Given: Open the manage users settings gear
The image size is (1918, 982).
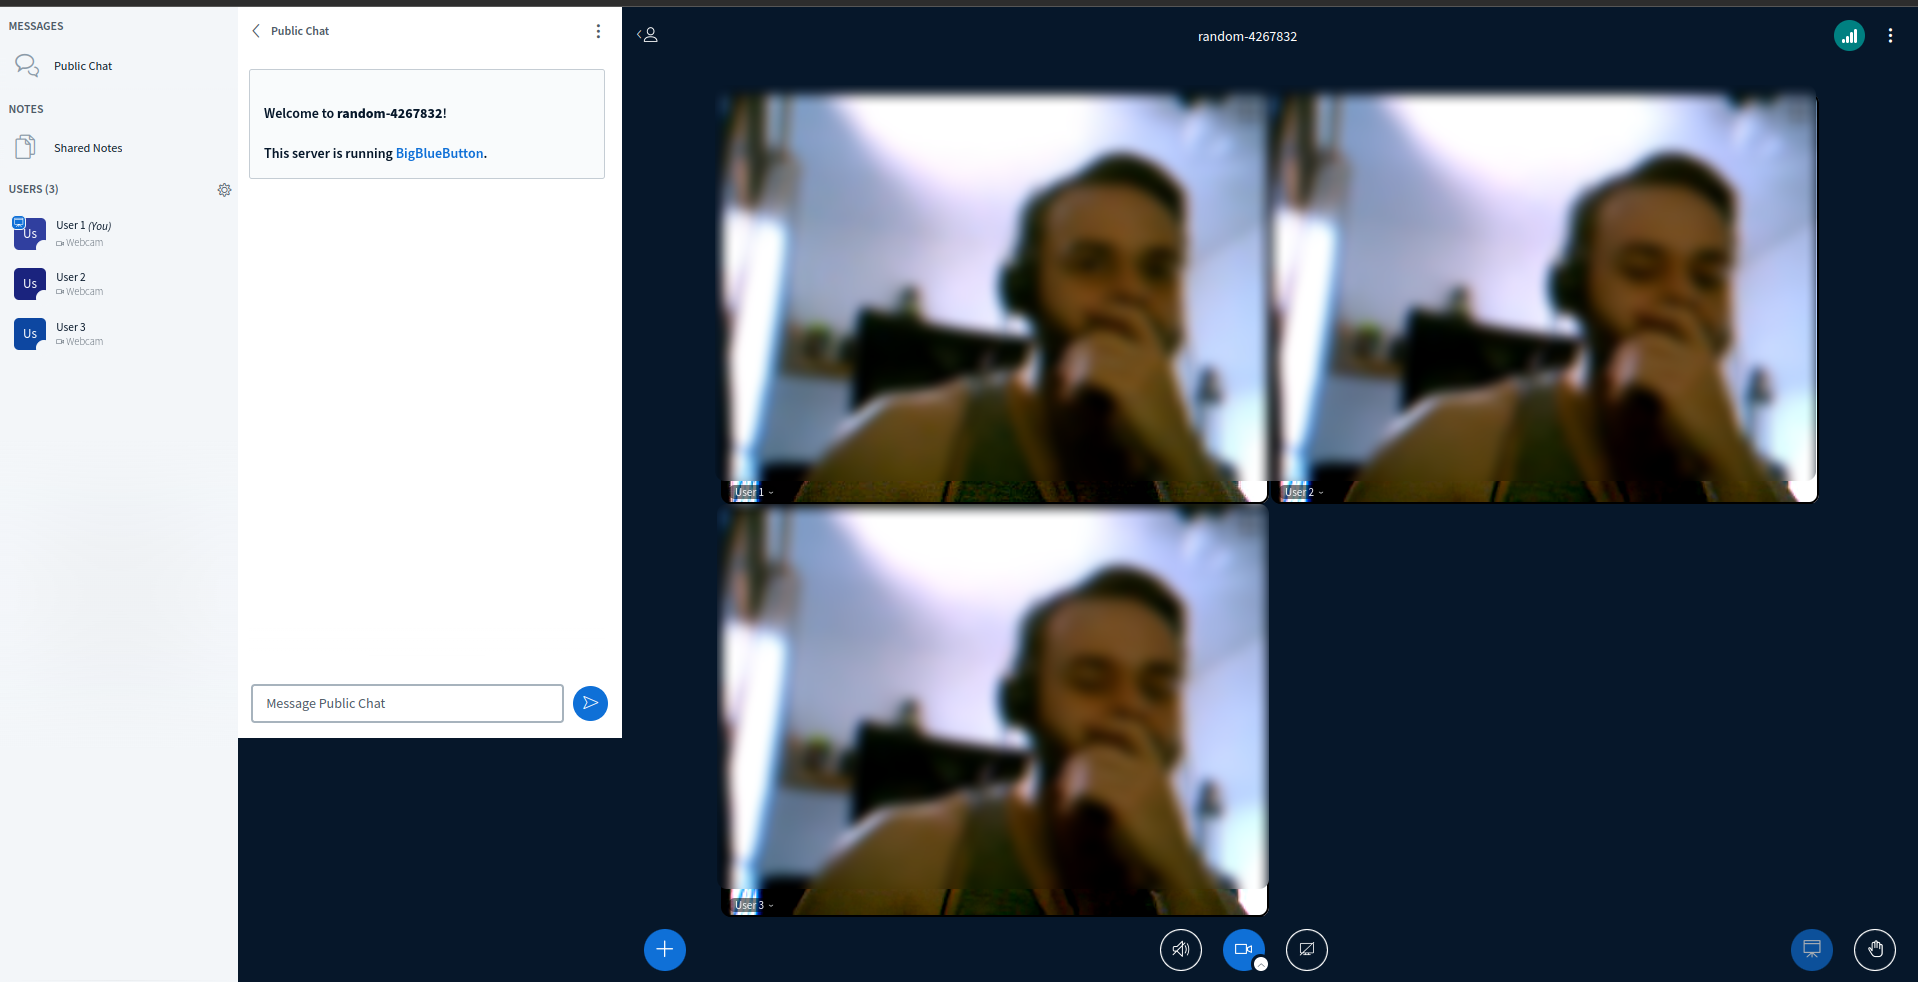Looking at the screenshot, I should (225, 190).
